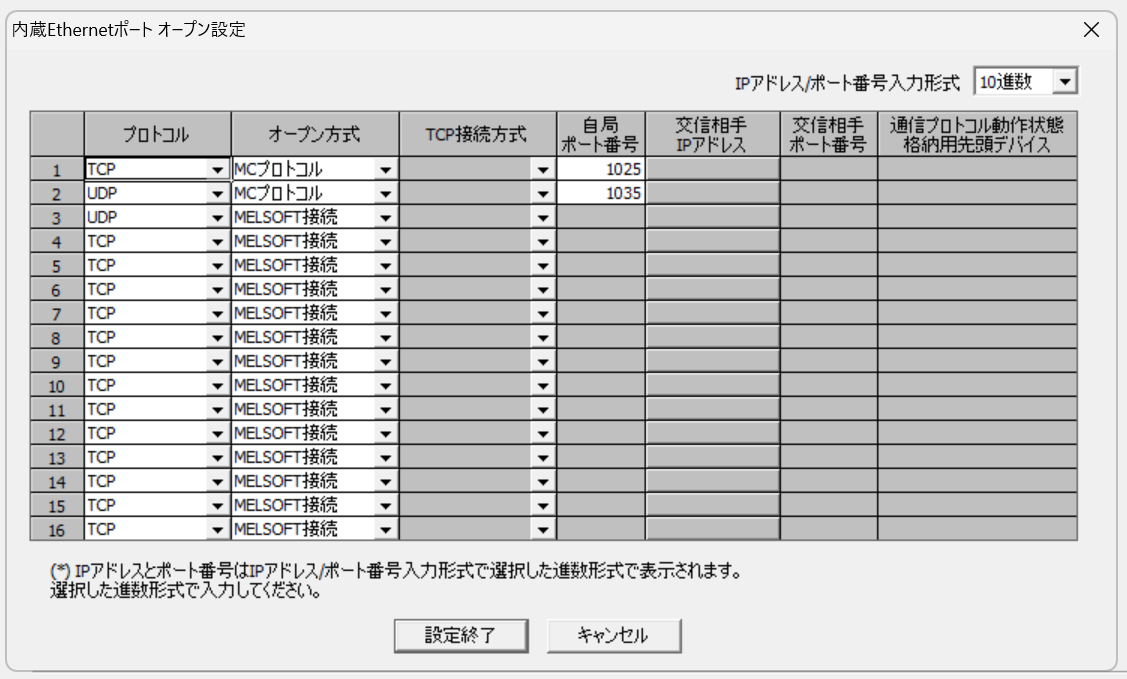Click the TCP接続方式 column header
This screenshot has height=679, width=1127.
pos(478,134)
